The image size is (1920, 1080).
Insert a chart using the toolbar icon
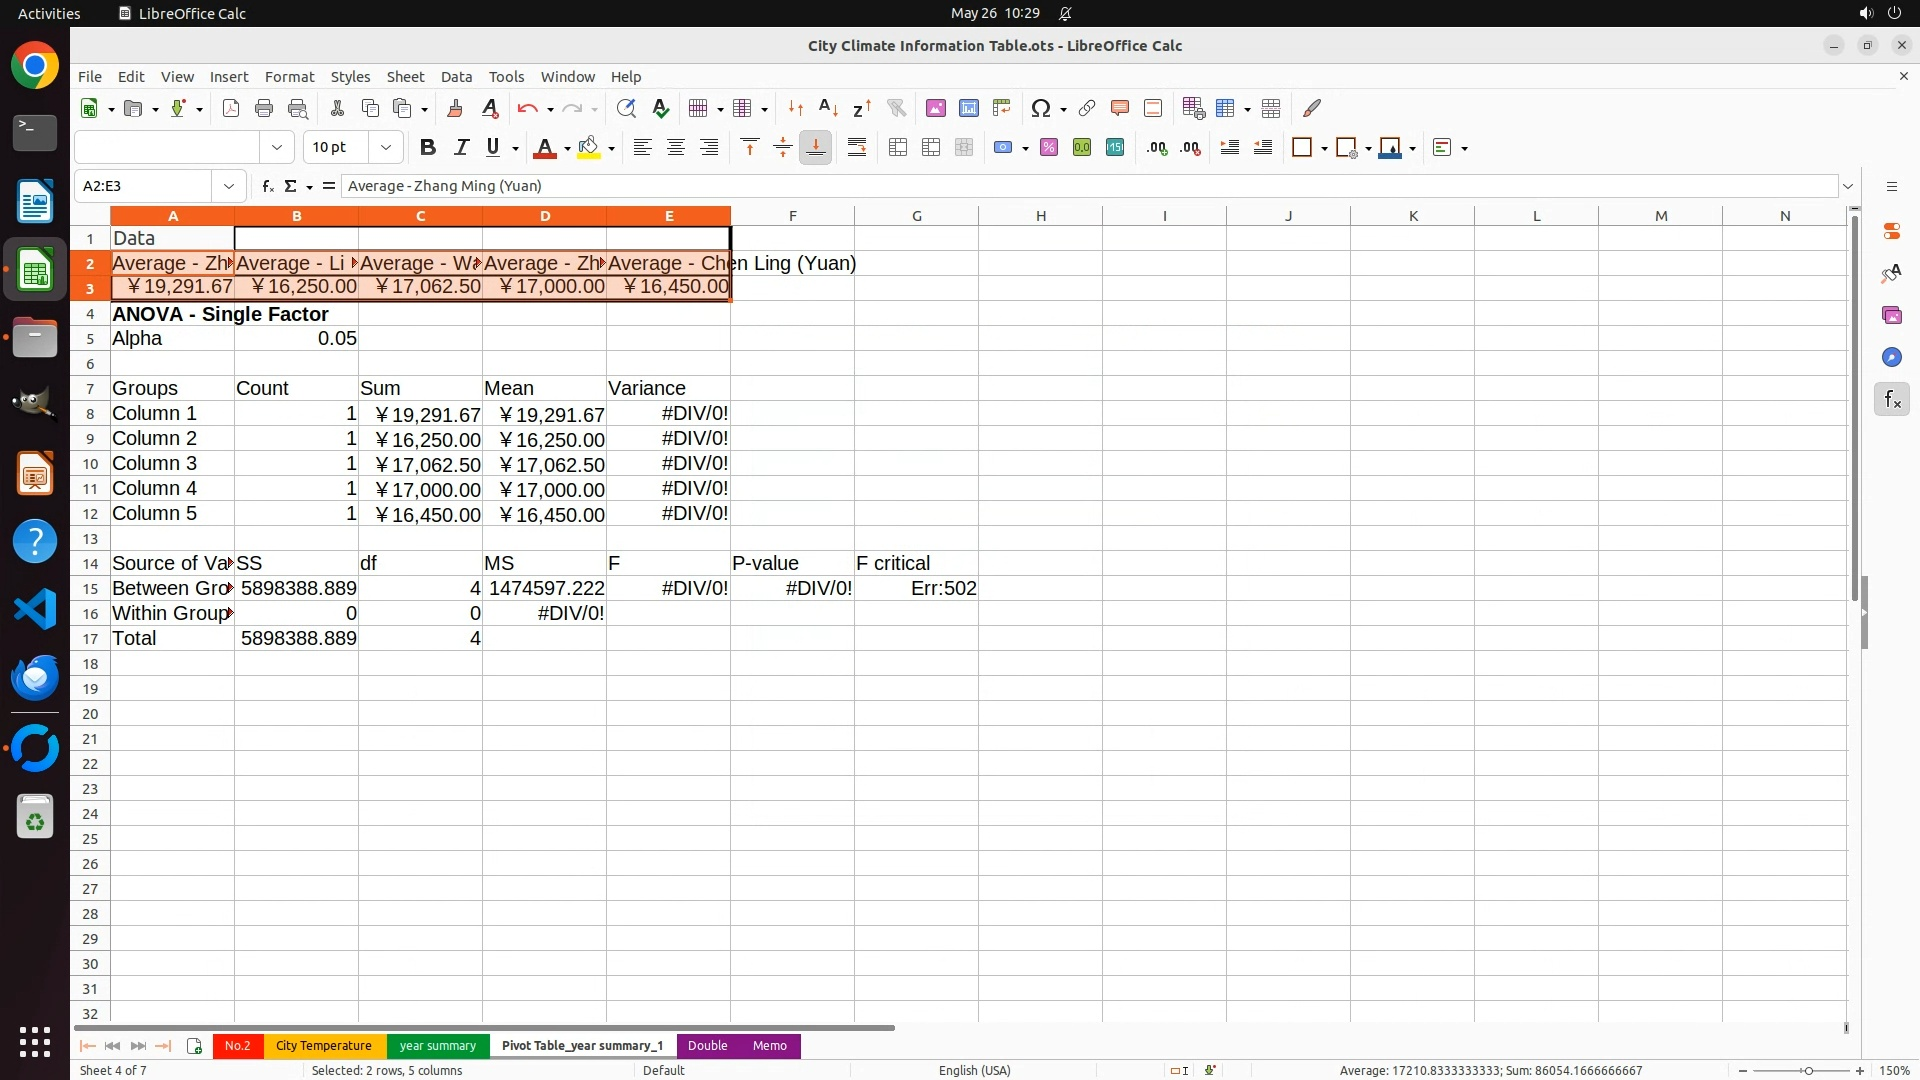point(969,109)
